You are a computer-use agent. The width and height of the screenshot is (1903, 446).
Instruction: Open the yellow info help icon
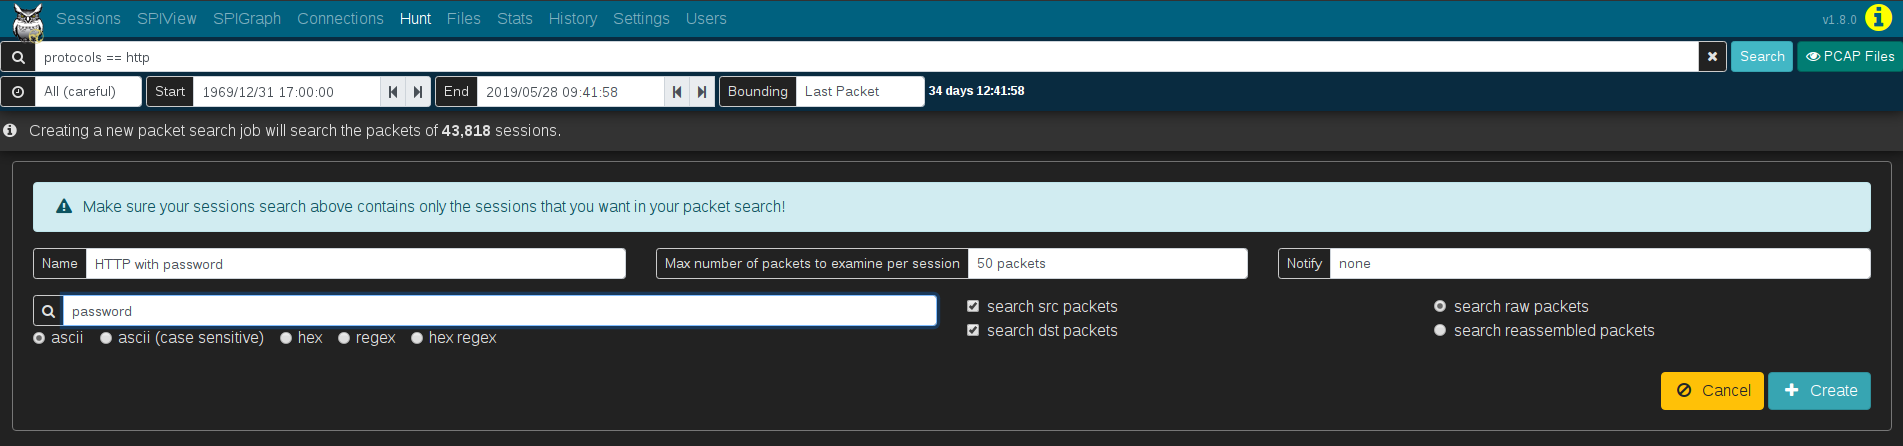point(1878,18)
